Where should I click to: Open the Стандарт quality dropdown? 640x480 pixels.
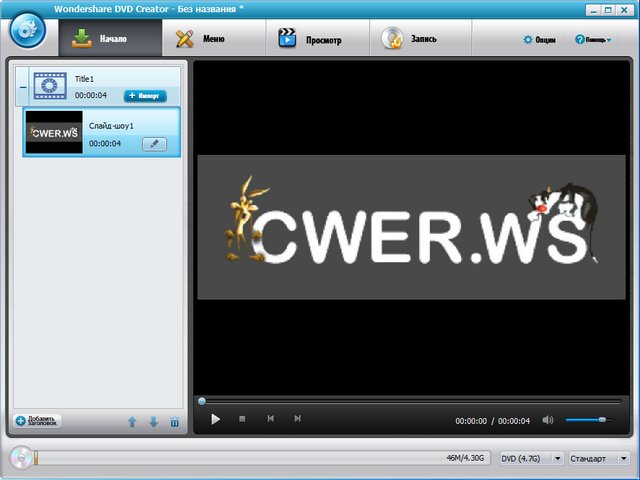click(599, 458)
